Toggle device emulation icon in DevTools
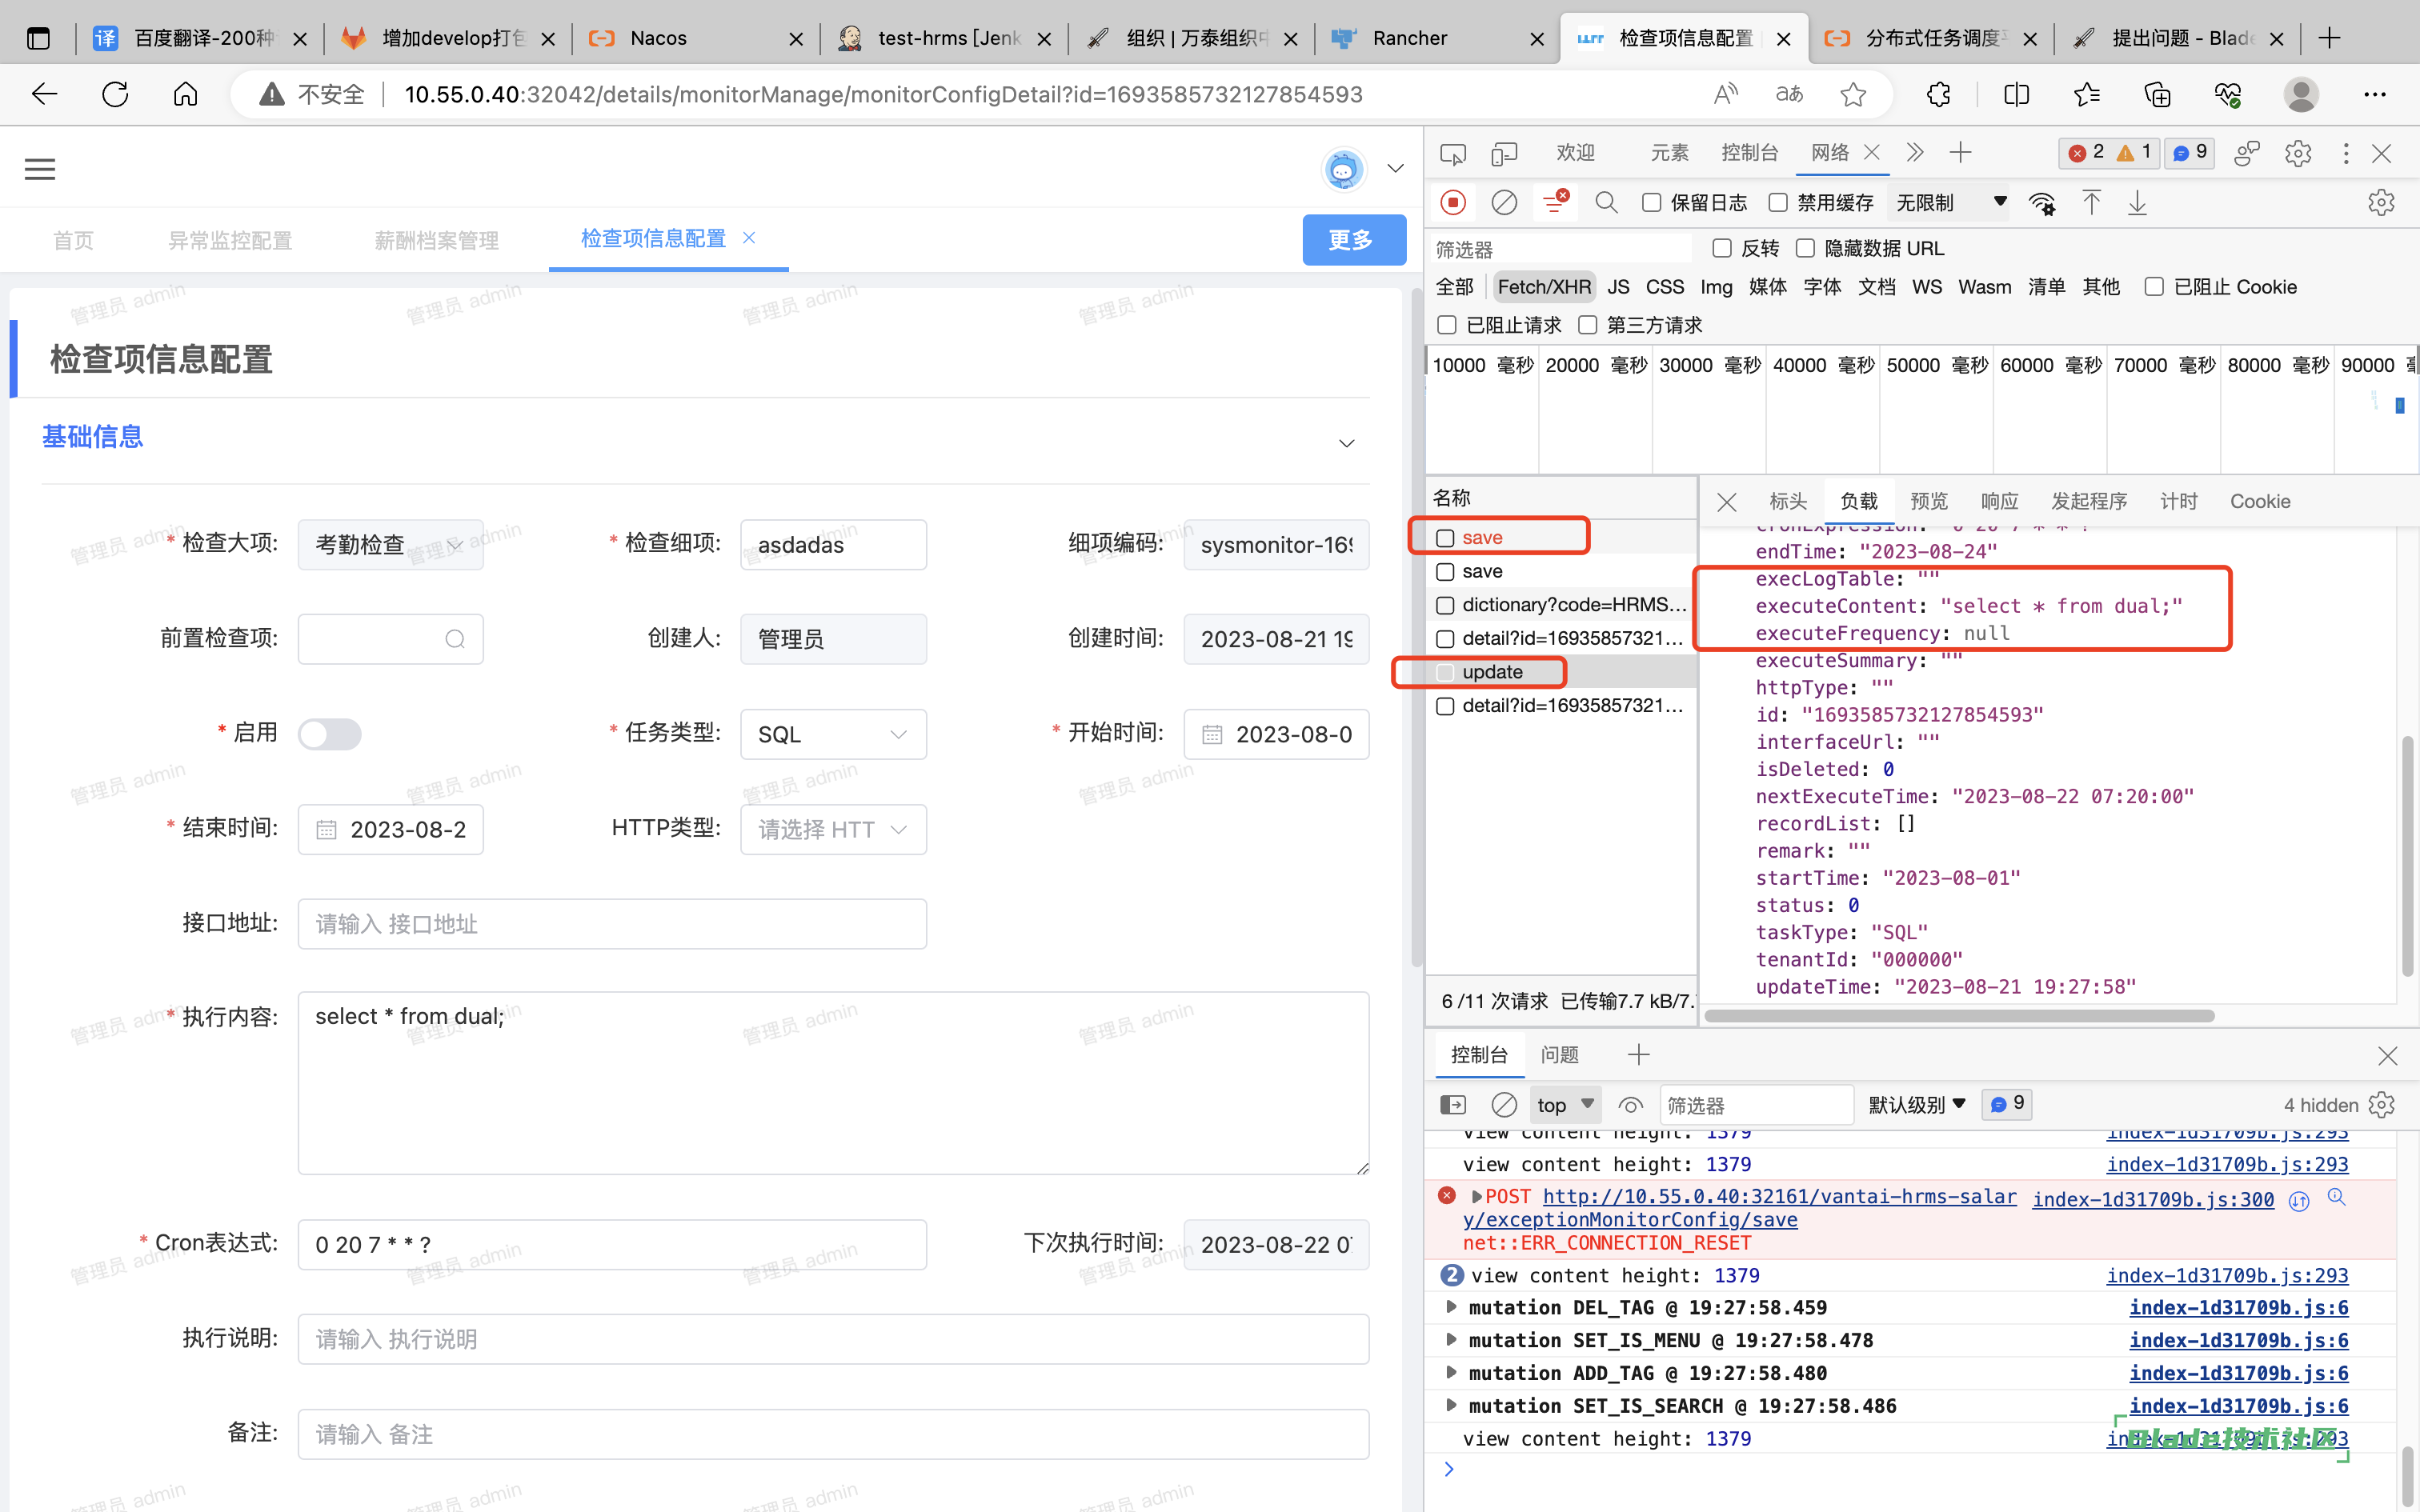 [x=1504, y=153]
